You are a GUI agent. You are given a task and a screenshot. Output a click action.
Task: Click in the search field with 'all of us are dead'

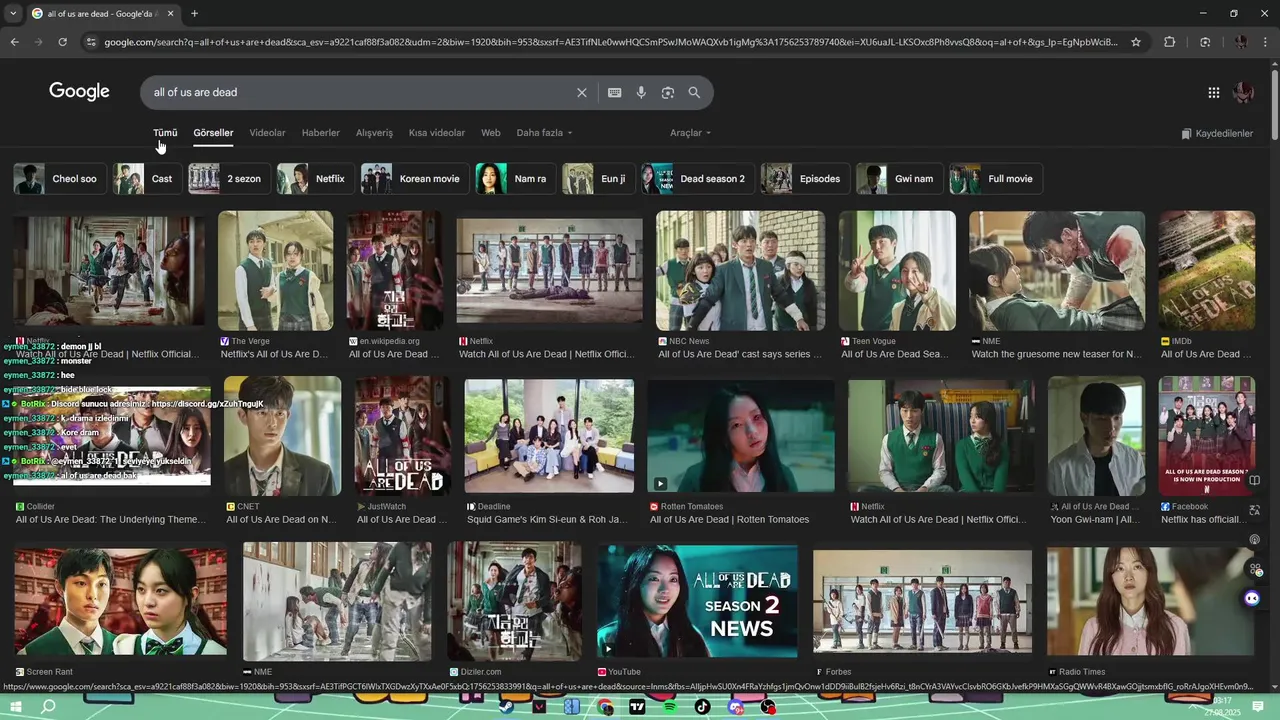pos(360,92)
